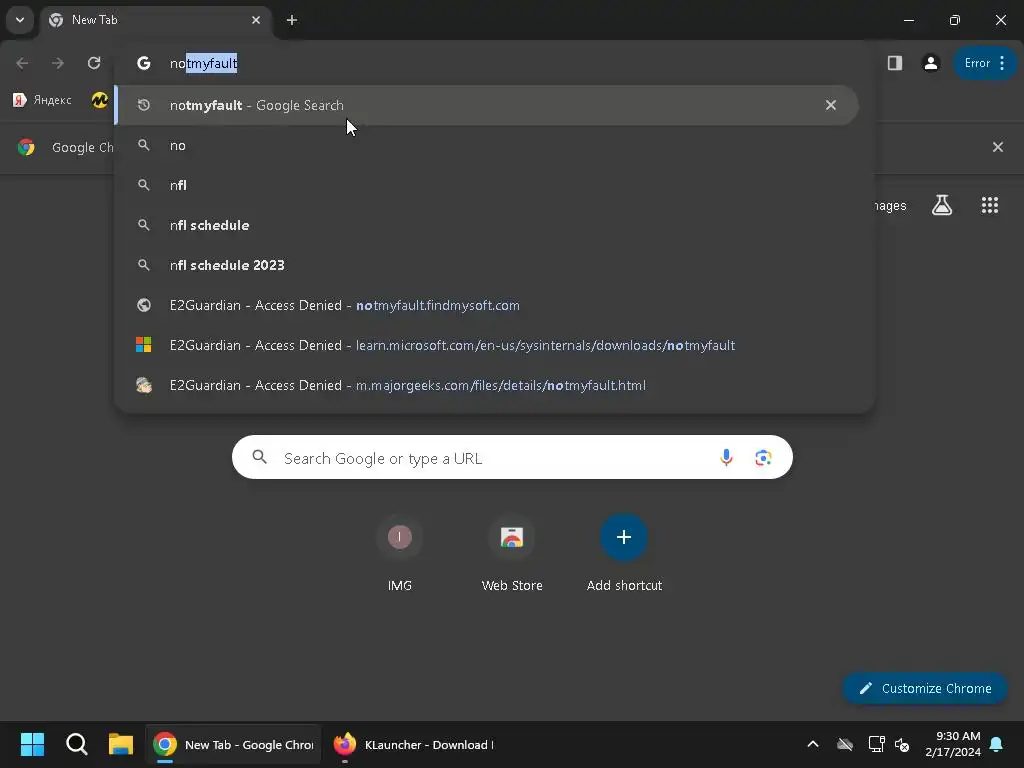
Task: Click the cloud sync tray icon
Action: (x=845, y=744)
